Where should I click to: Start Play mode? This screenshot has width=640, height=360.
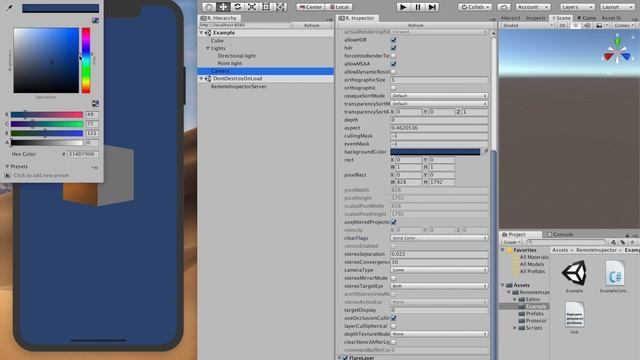coord(403,7)
